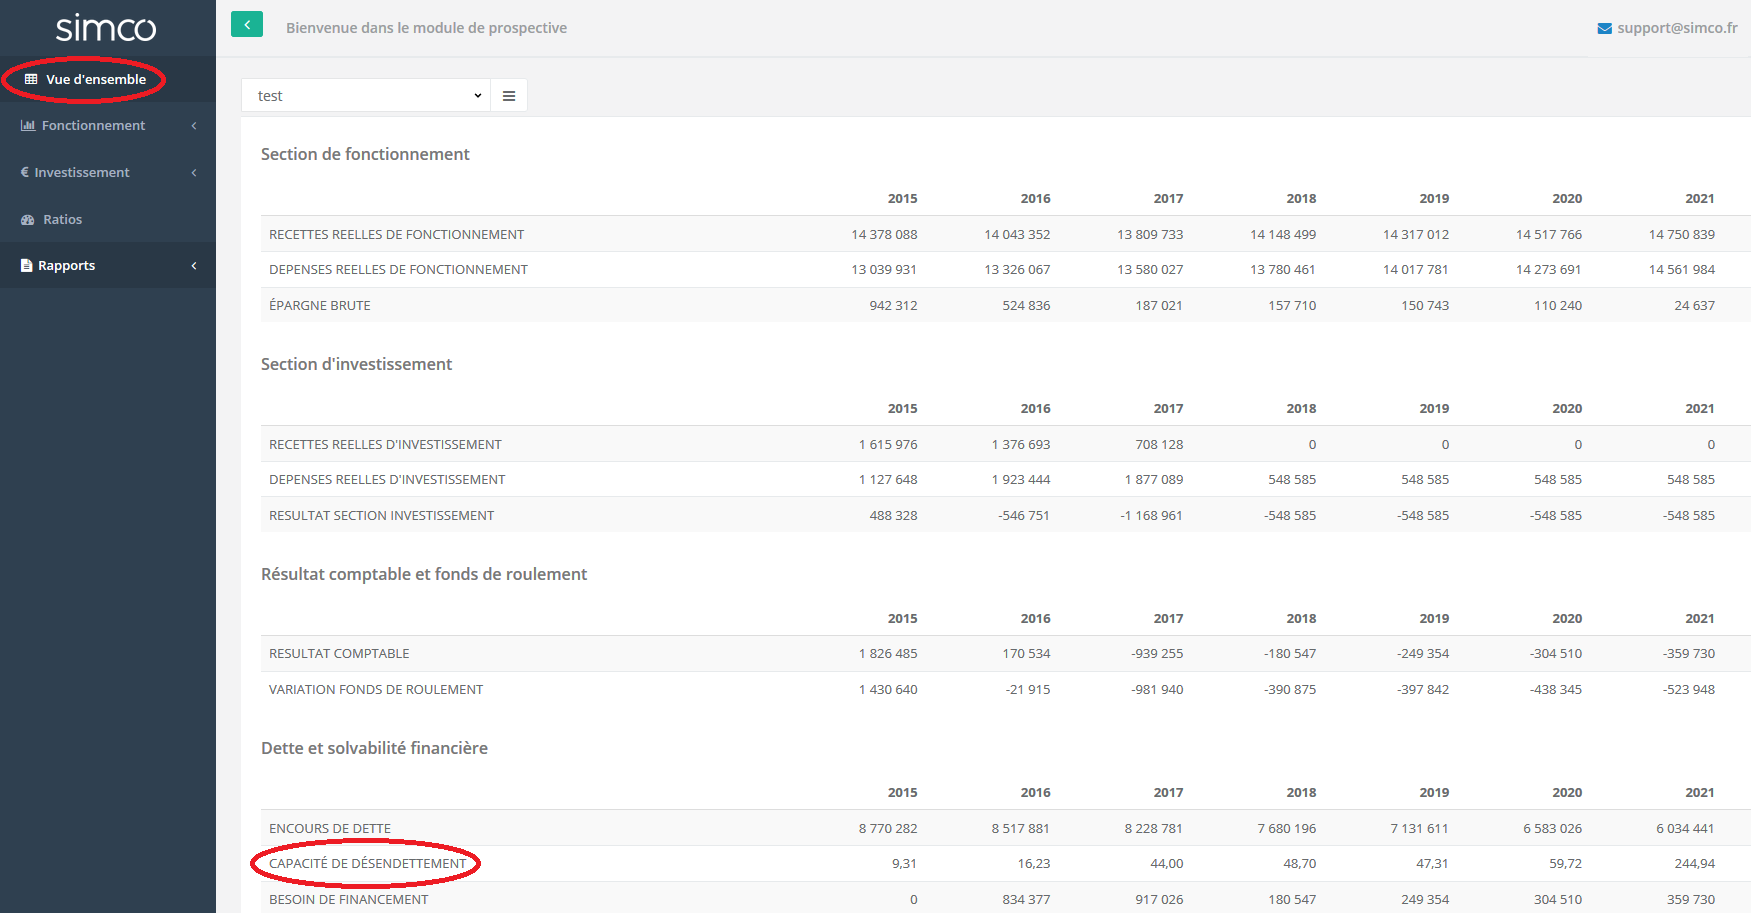Click the RESULTAT COMPTABLE row label

click(x=339, y=654)
